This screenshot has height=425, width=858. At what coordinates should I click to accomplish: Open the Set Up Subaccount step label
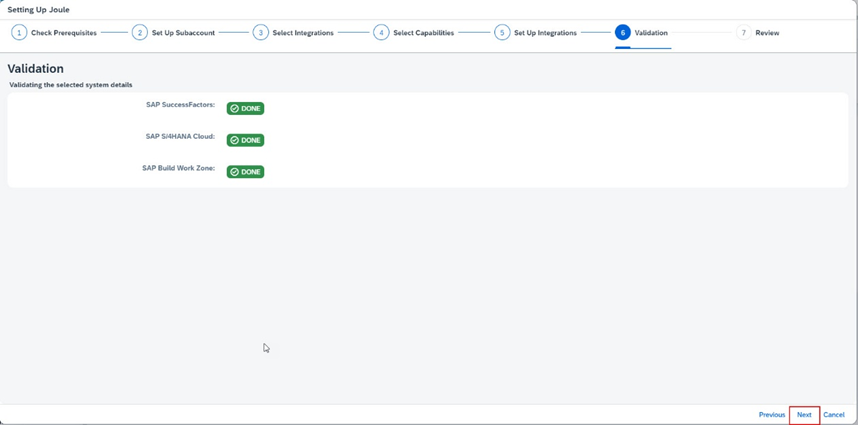pos(183,33)
